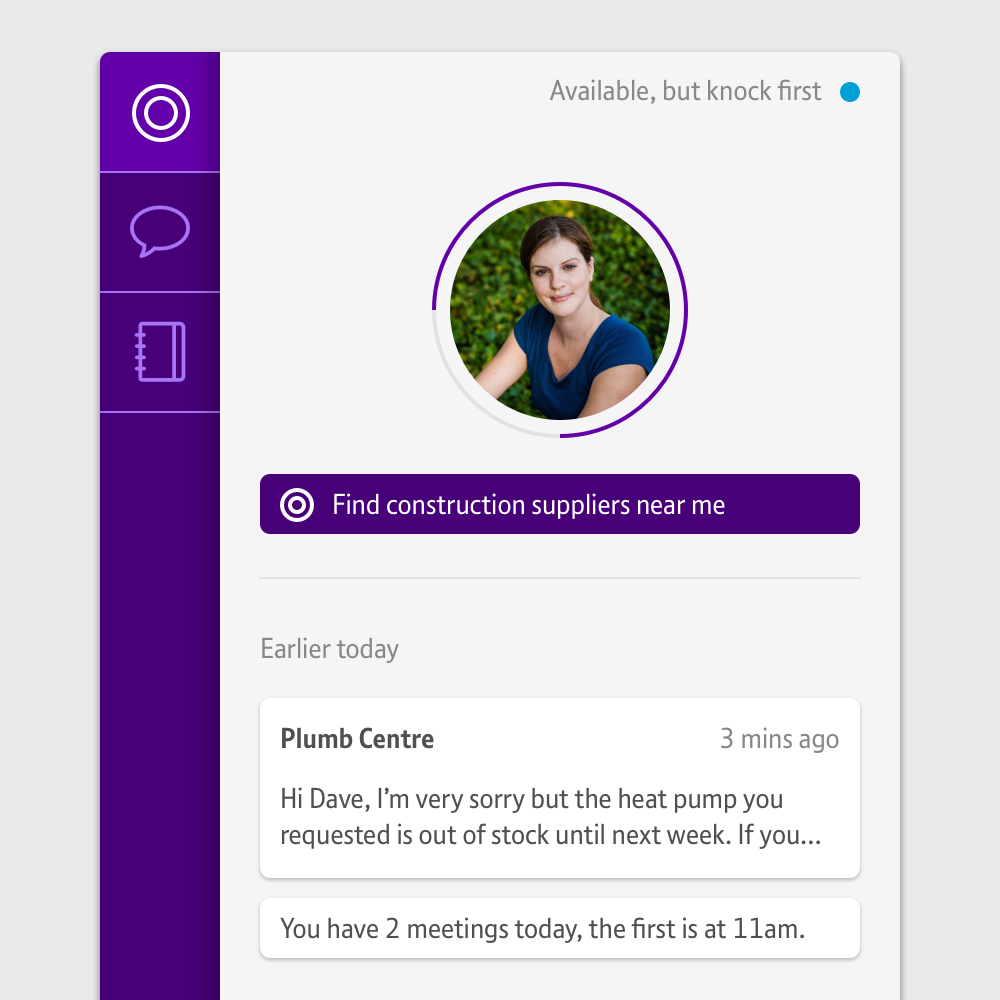Click 'Find construction suppliers near me' button

click(560, 504)
